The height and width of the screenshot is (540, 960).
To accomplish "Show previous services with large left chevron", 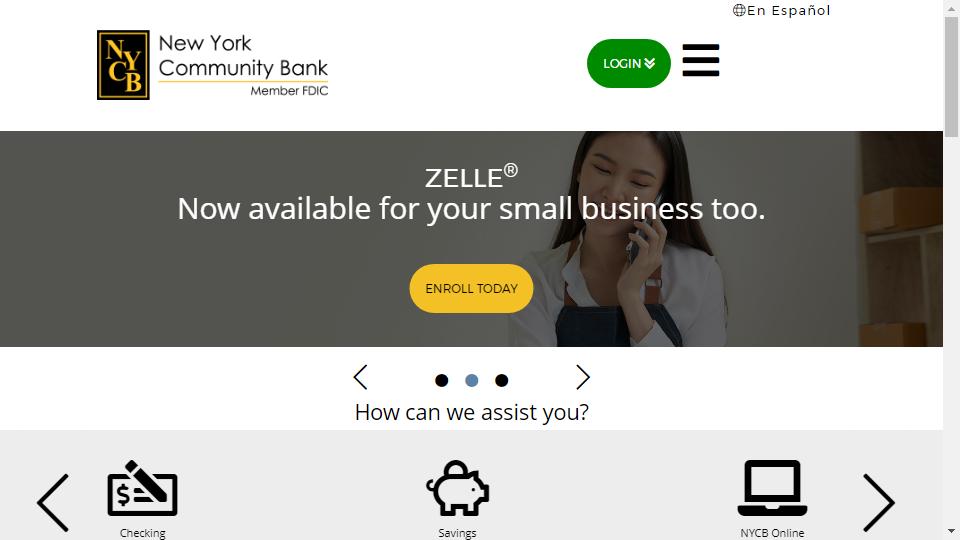I will coord(53,503).
